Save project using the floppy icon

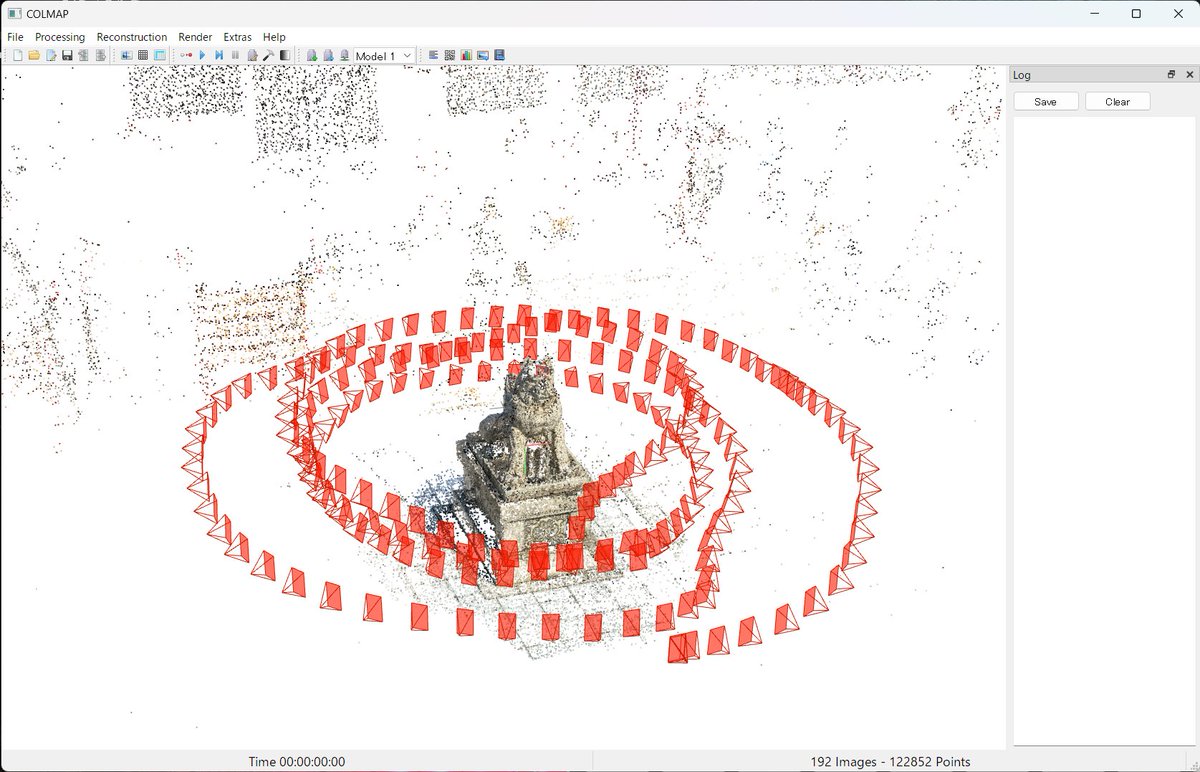click(x=67, y=55)
